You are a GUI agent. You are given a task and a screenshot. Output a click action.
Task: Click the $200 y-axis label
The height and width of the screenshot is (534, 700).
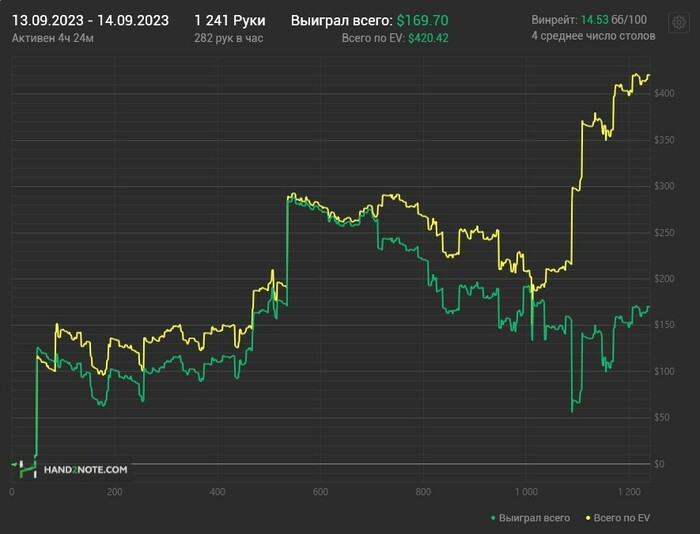(x=664, y=279)
